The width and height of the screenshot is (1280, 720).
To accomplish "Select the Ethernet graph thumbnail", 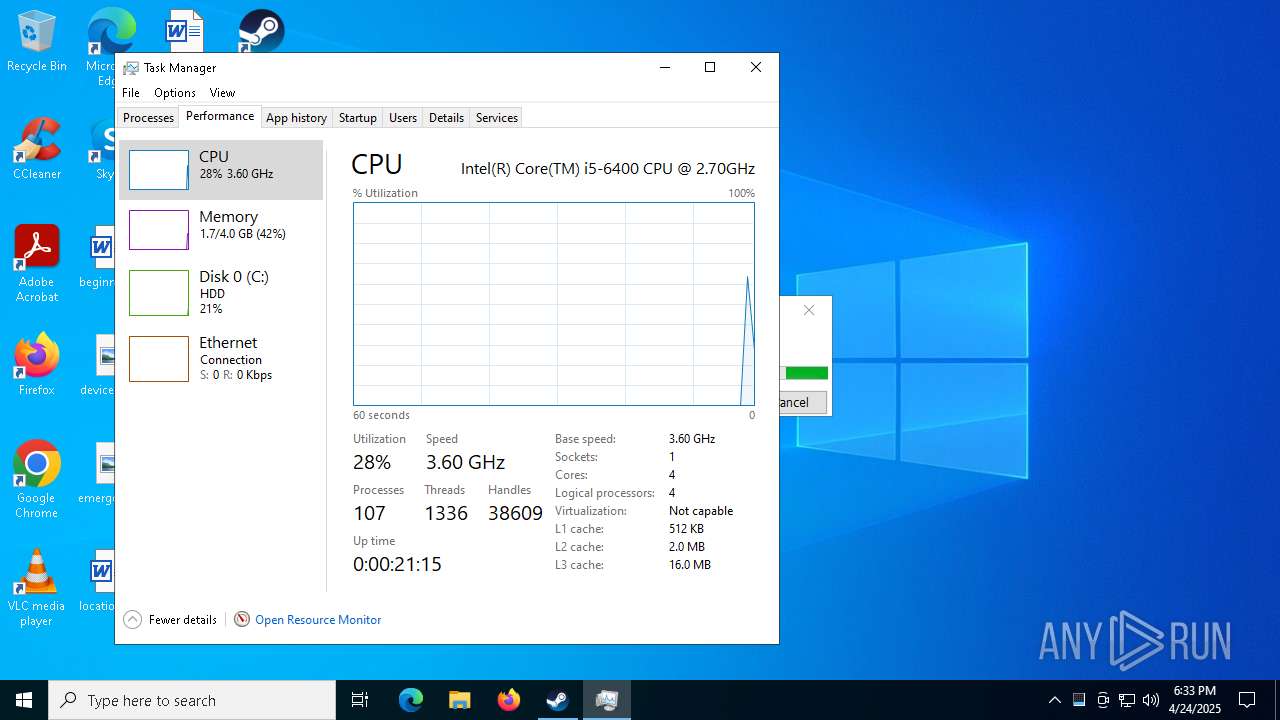I will pos(159,359).
